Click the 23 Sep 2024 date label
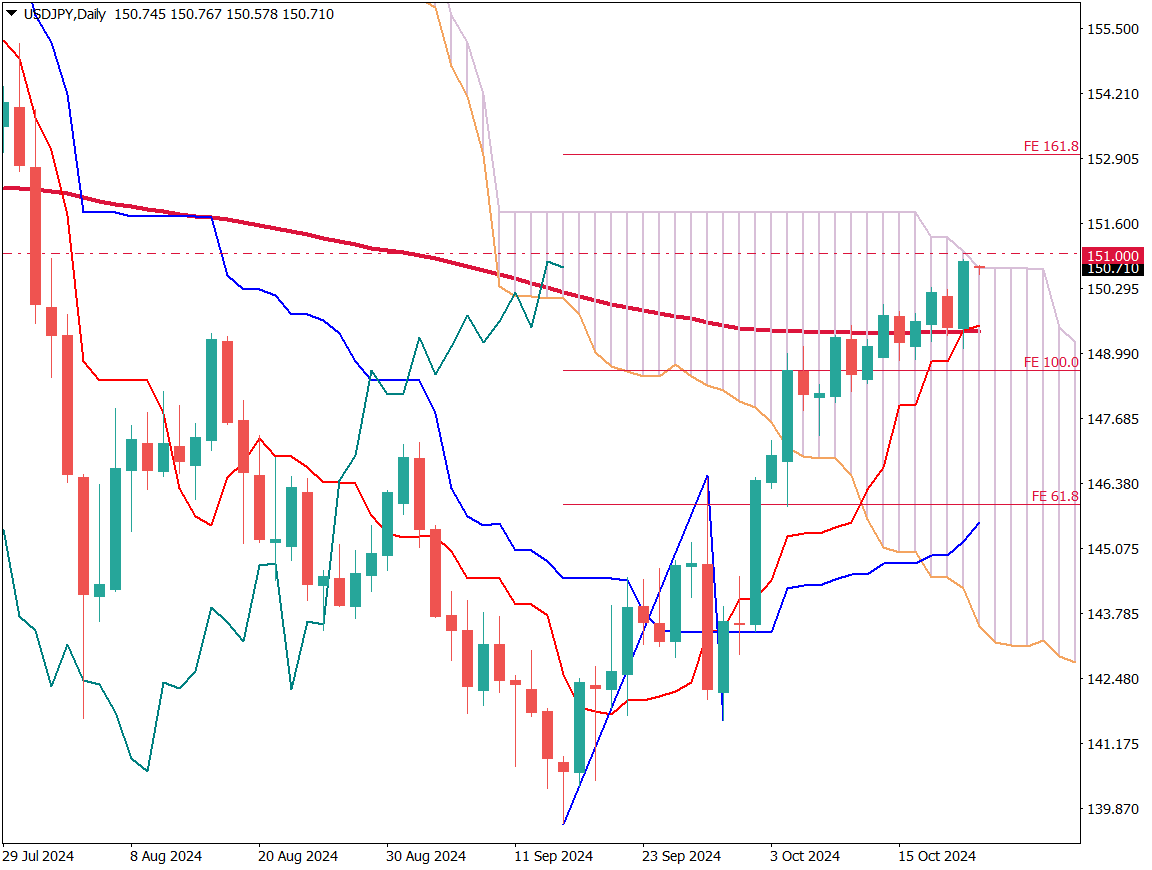This screenshot has width=1152, height=870. click(681, 856)
